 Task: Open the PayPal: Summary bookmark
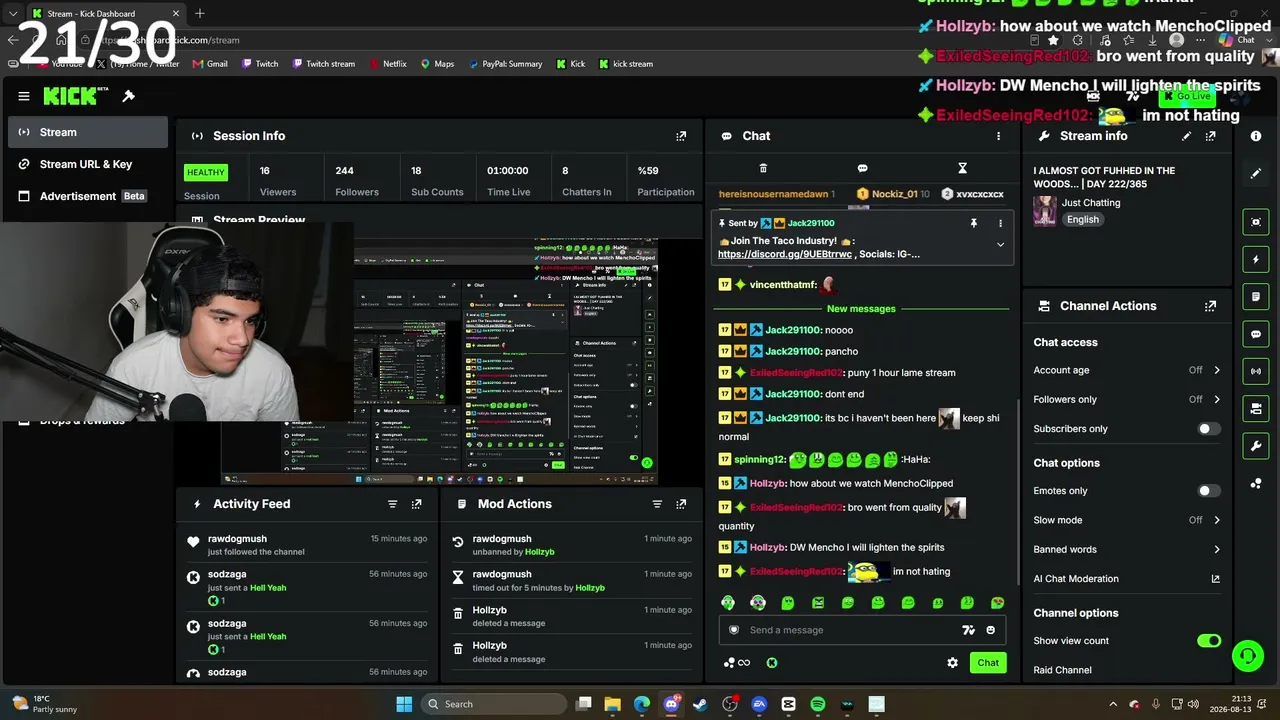click(x=505, y=64)
